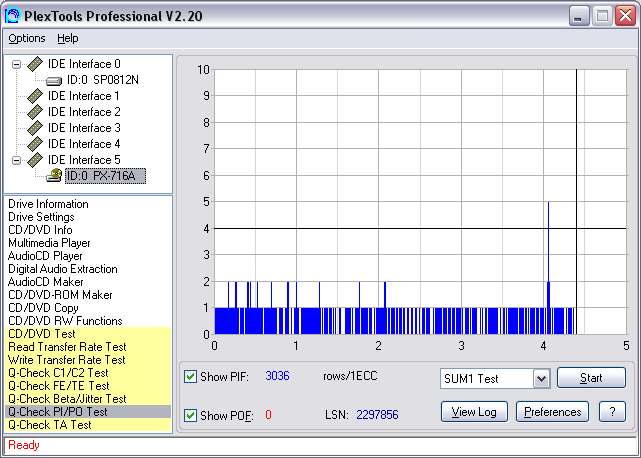Click the rows/1ECC label
641x458 pixels.
350,376
